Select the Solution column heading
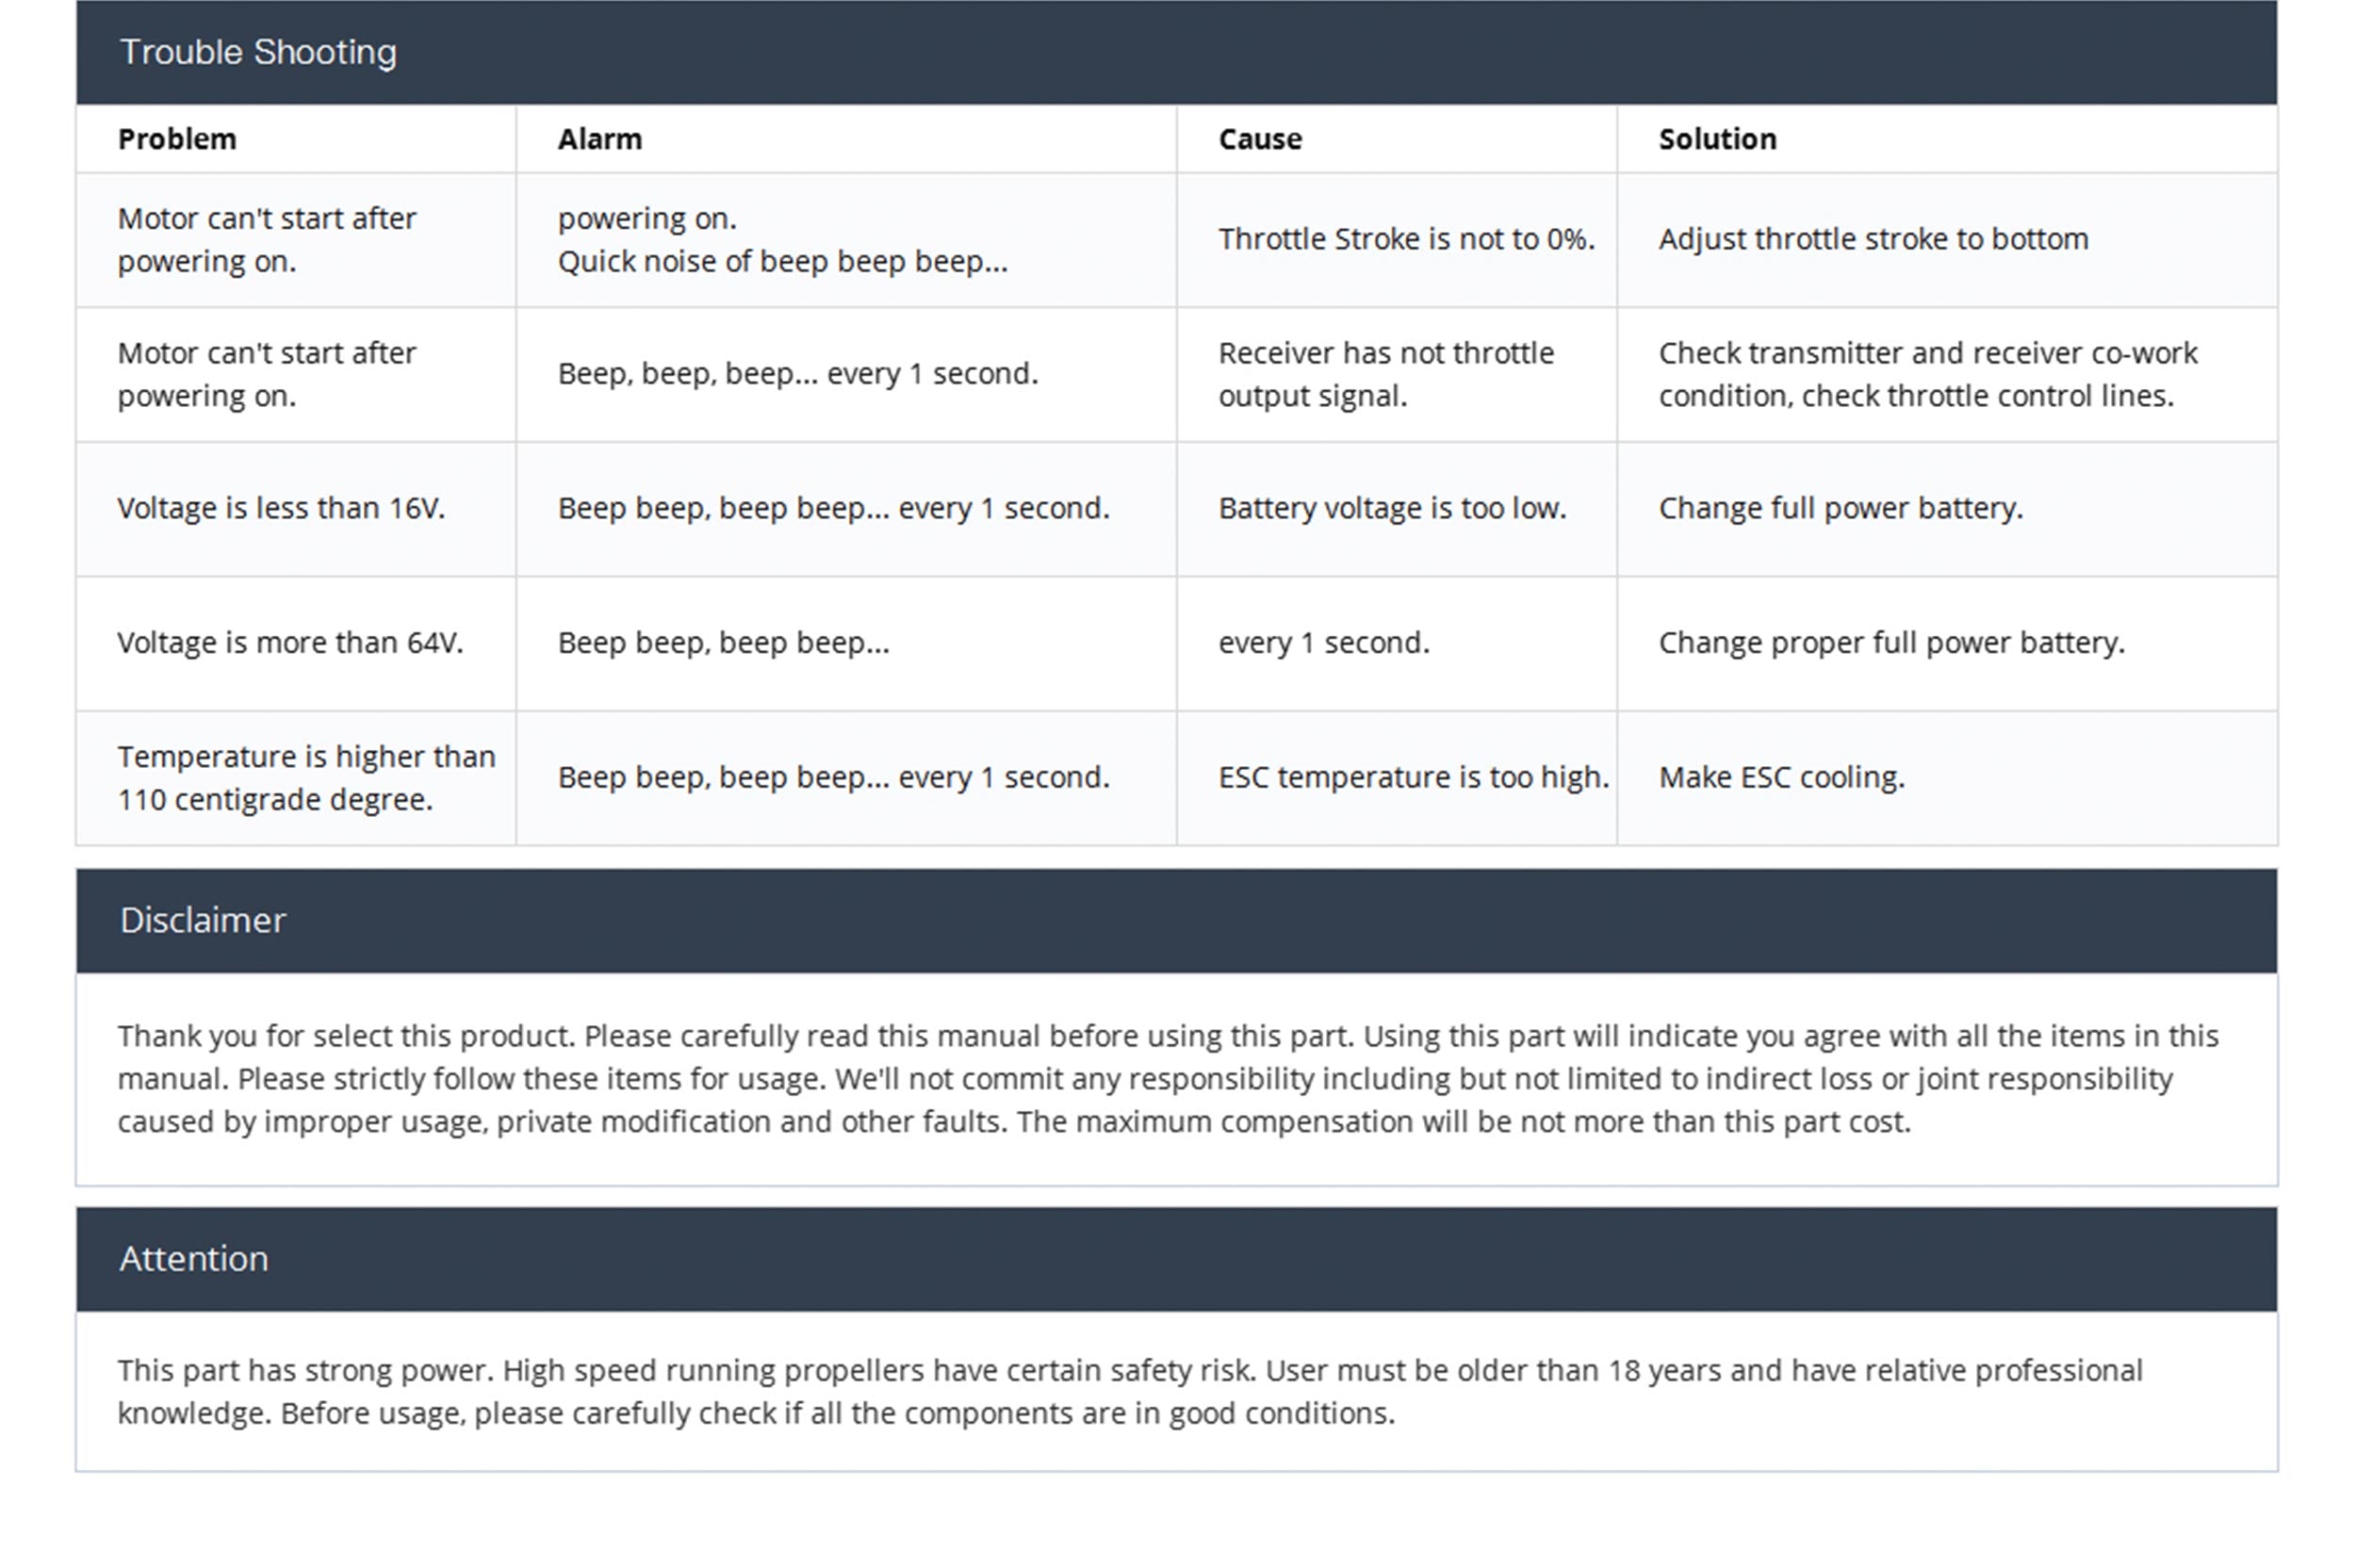Screen dimensions: 2356x1568 pyautogui.click(x=1717, y=139)
